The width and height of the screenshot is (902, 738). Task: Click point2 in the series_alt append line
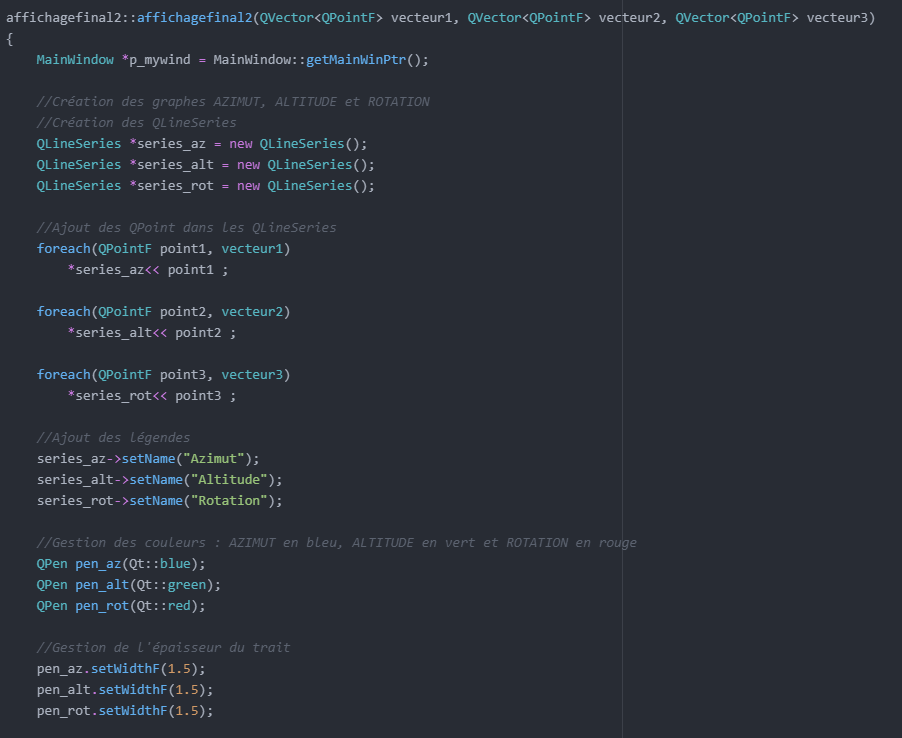click(x=198, y=333)
